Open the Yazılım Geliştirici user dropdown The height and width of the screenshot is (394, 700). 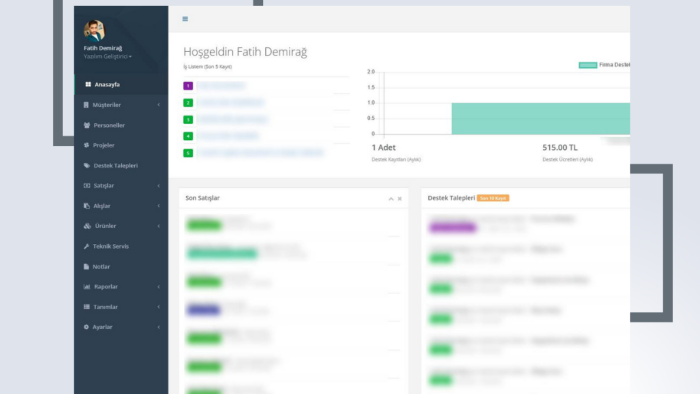coord(108,56)
